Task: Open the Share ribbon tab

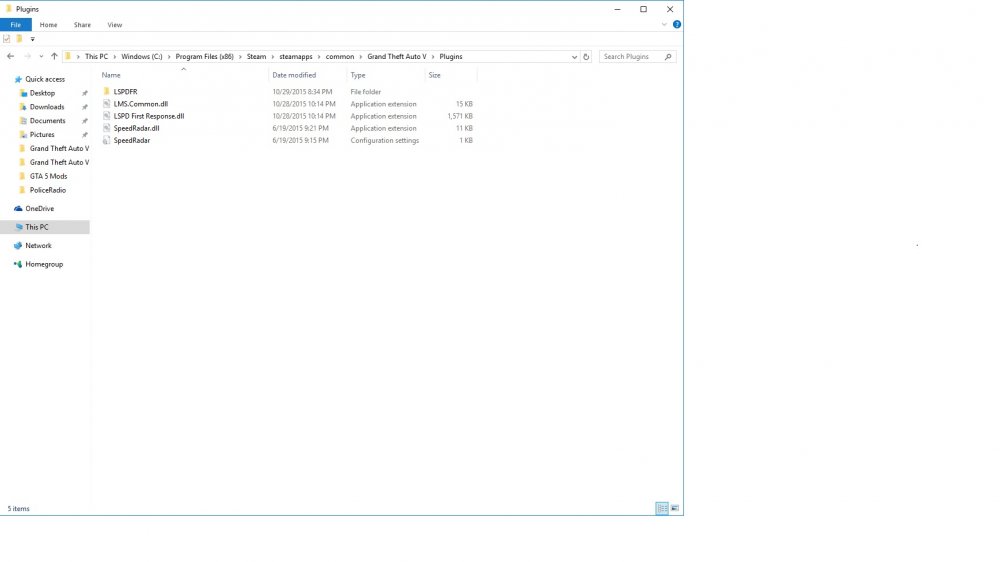Action: (x=82, y=25)
